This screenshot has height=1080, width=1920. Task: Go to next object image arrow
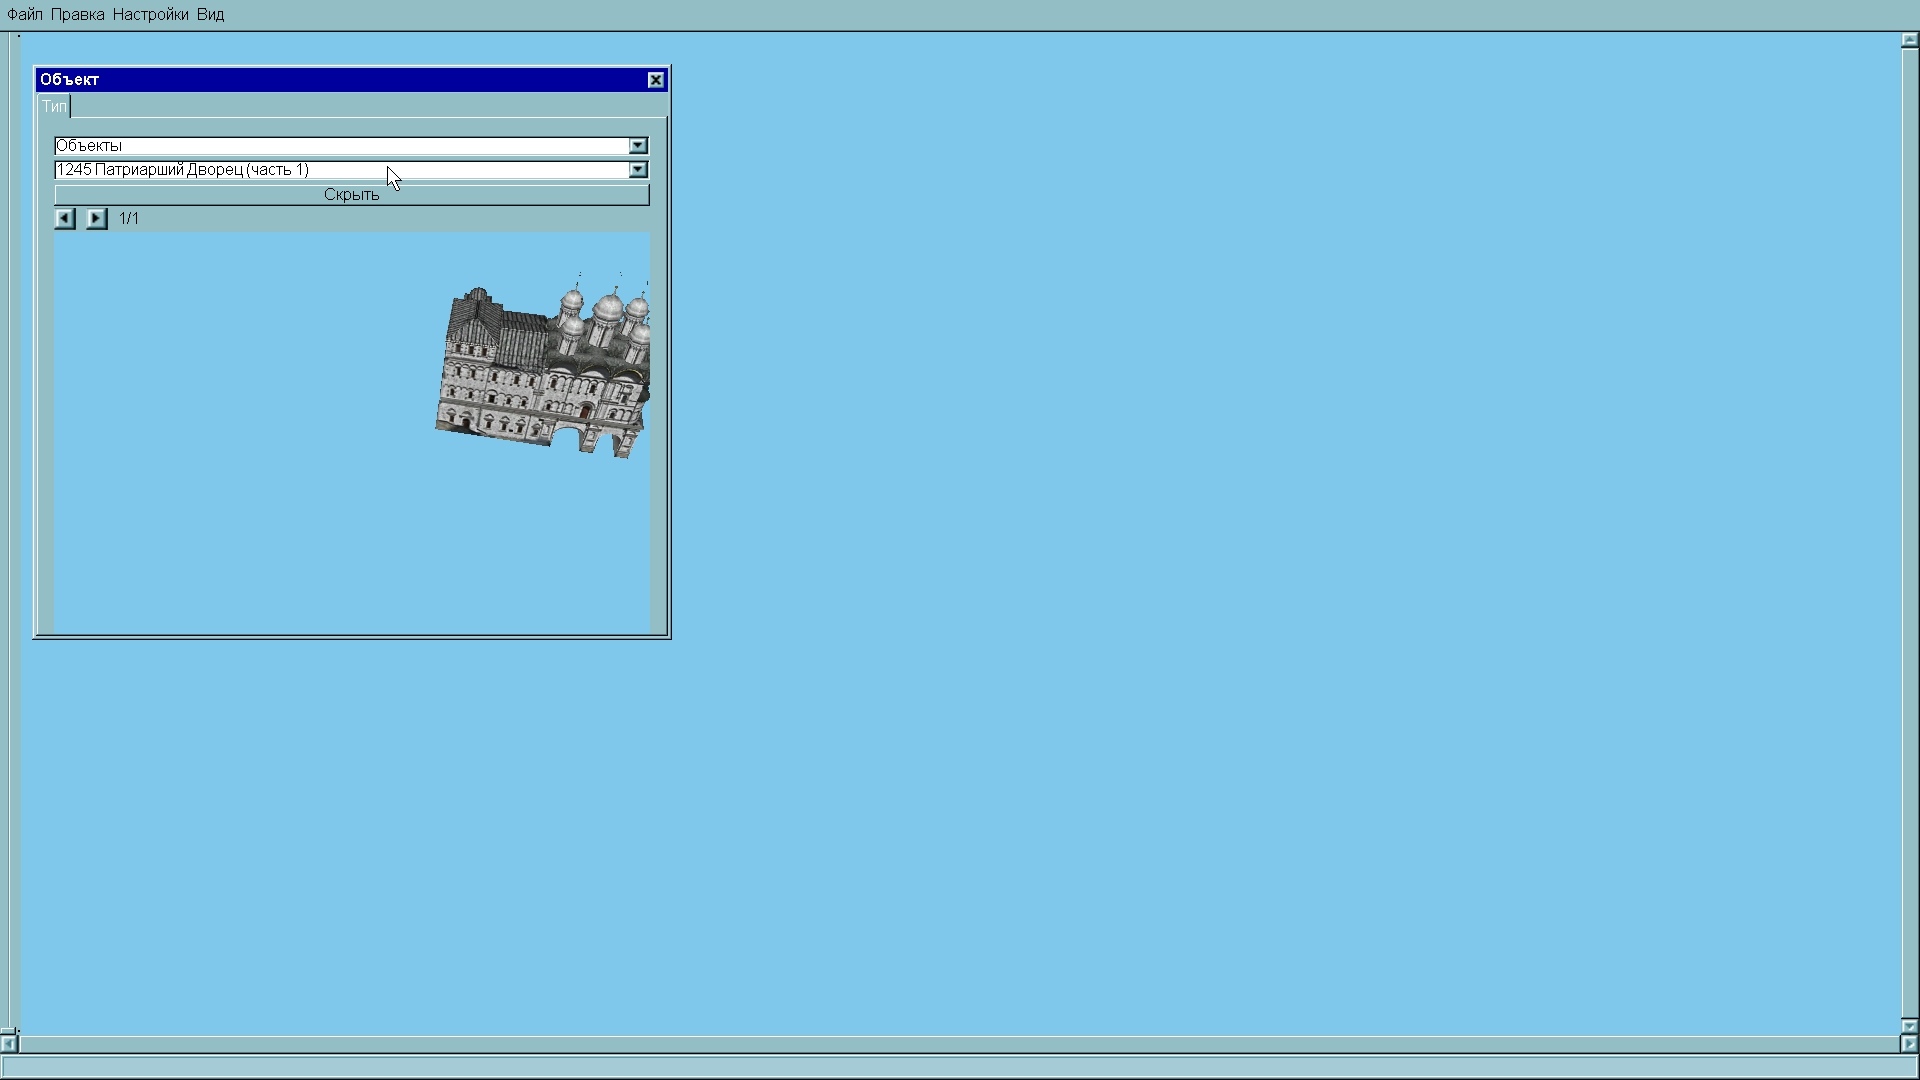96,218
